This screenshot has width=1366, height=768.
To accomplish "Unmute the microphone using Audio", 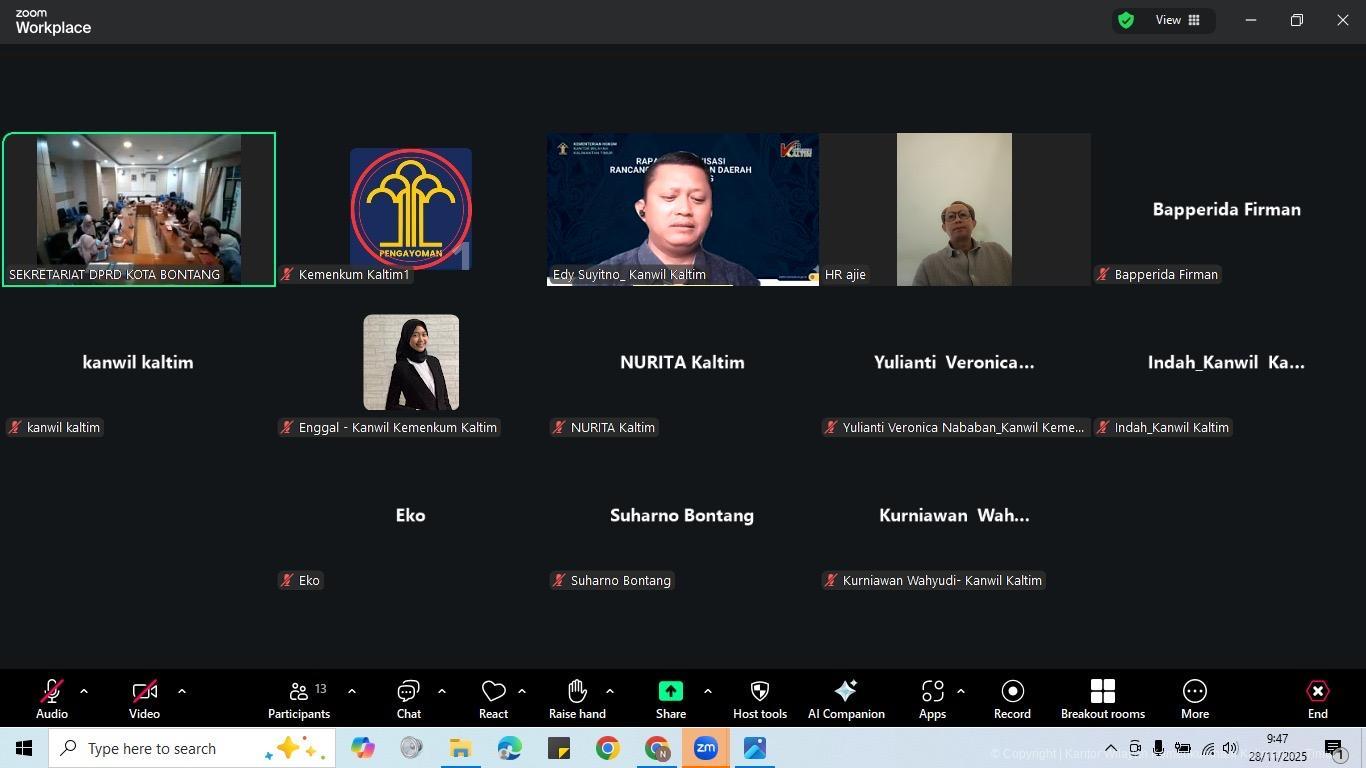I will click(x=52, y=699).
